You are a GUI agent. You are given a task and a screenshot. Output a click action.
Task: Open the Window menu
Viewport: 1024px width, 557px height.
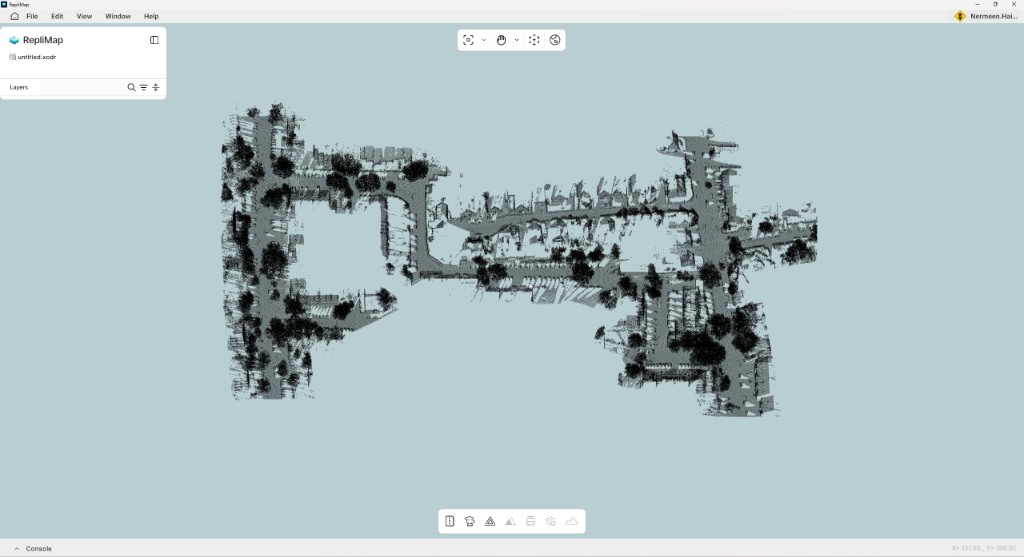[x=118, y=16]
